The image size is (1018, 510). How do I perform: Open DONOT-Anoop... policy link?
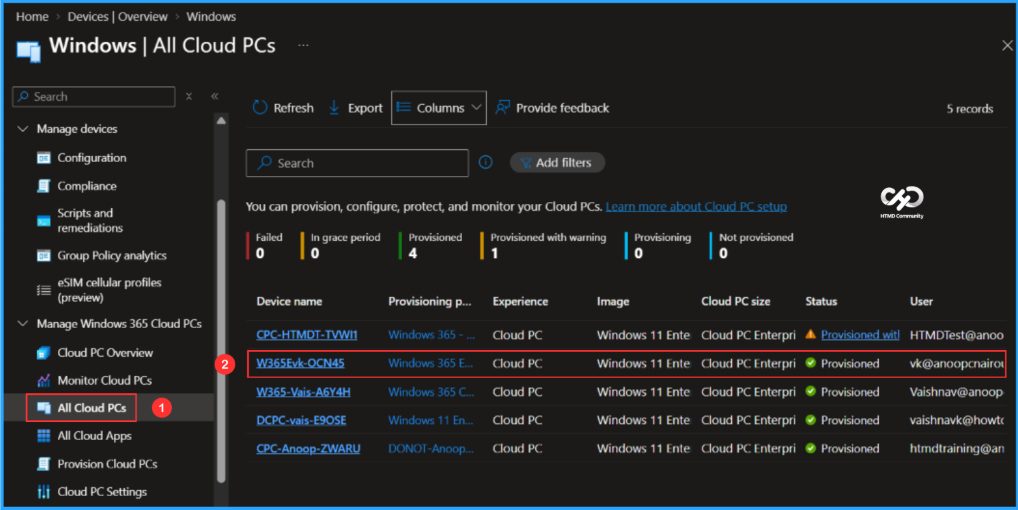click(431, 448)
